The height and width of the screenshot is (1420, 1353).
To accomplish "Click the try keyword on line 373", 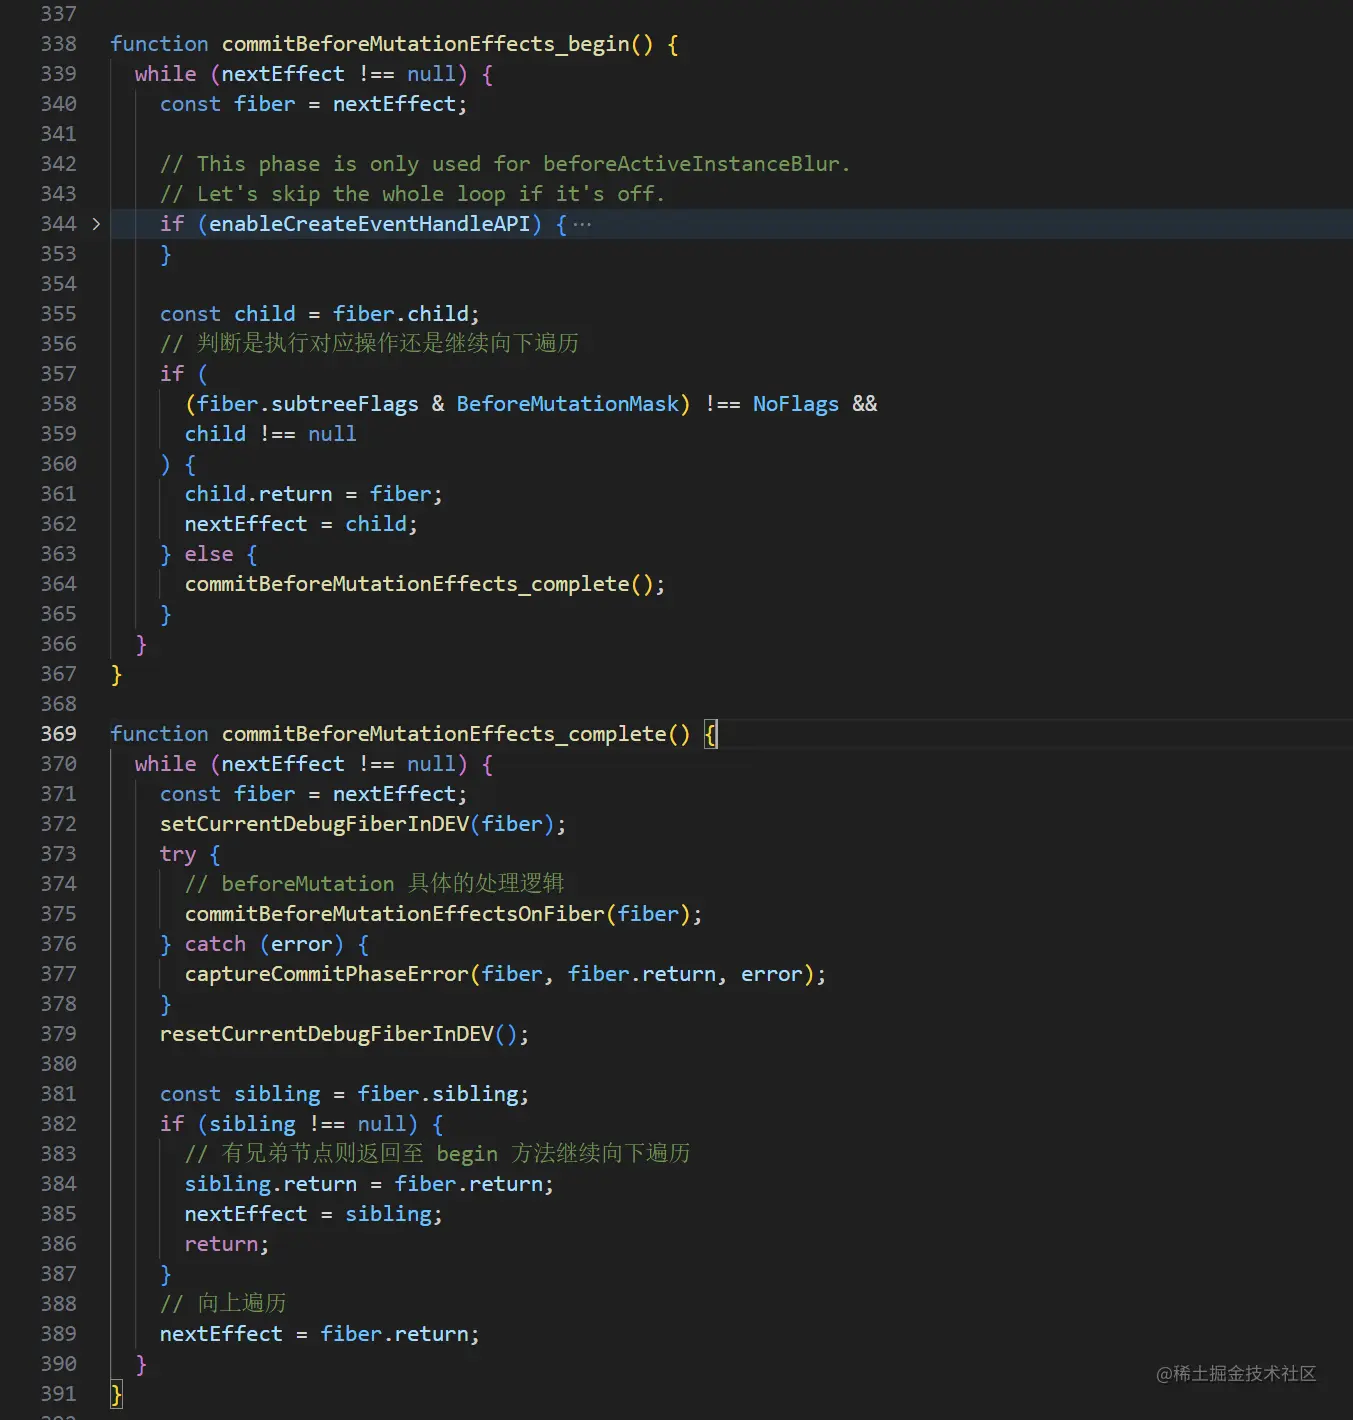I will pos(178,854).
